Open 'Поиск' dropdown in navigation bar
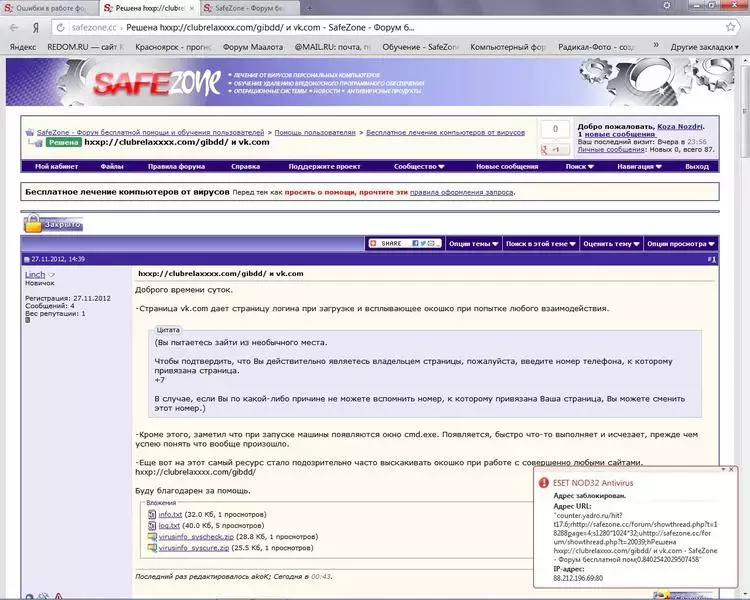The image size is (750, 600). click(x=579, y=167)
